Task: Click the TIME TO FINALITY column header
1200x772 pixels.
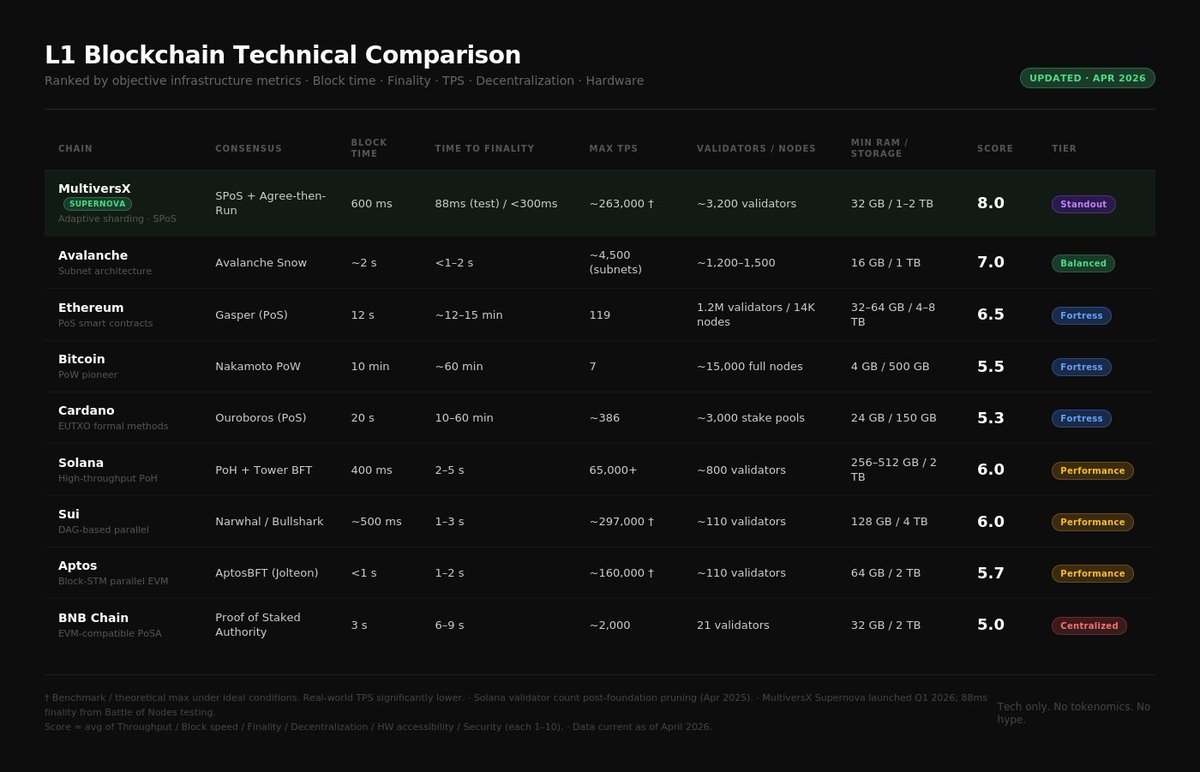Action: point(484,149)
